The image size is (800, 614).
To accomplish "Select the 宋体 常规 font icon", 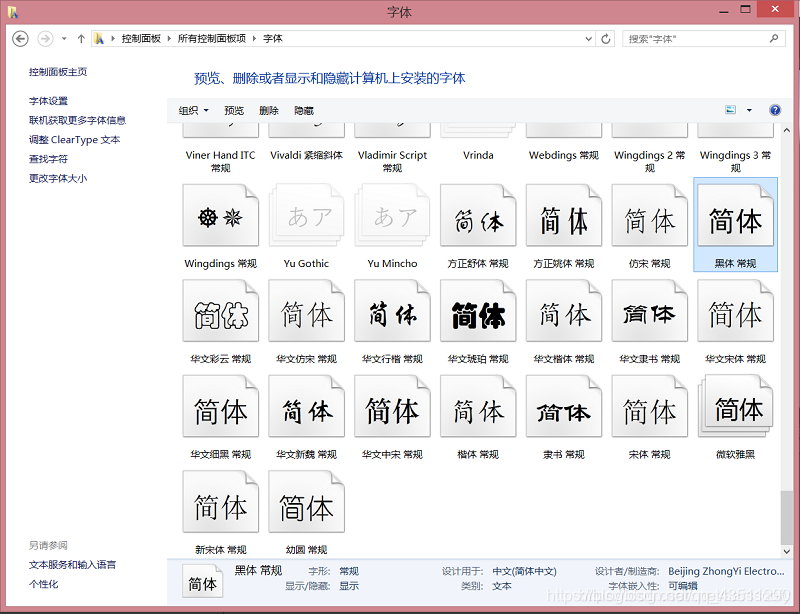I will (649, 406).
